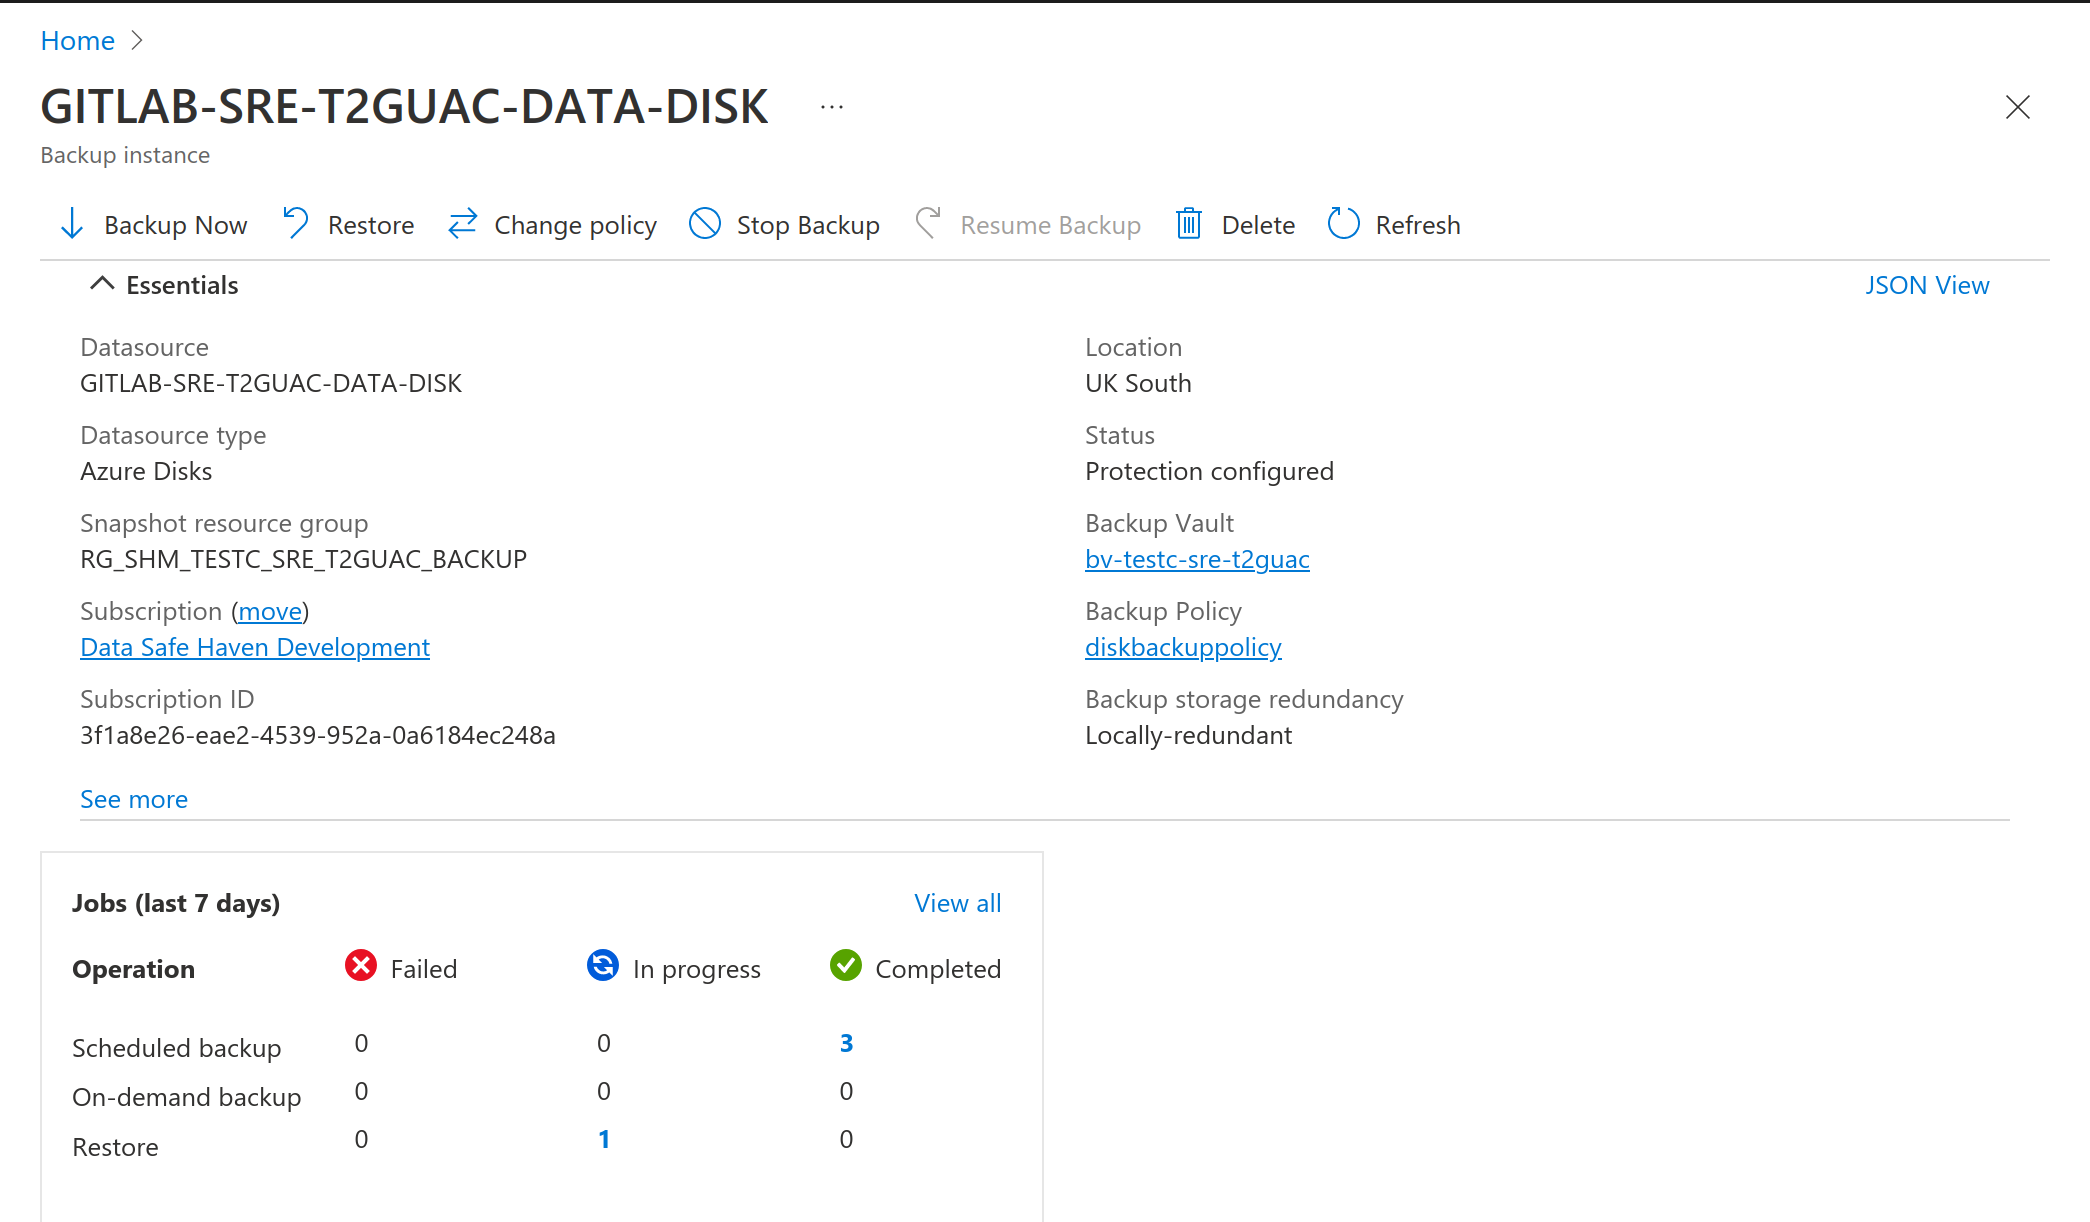The width and height of the screenshot is (2090, 1222).
Task: Click the Change policy label
Action: 576,225
